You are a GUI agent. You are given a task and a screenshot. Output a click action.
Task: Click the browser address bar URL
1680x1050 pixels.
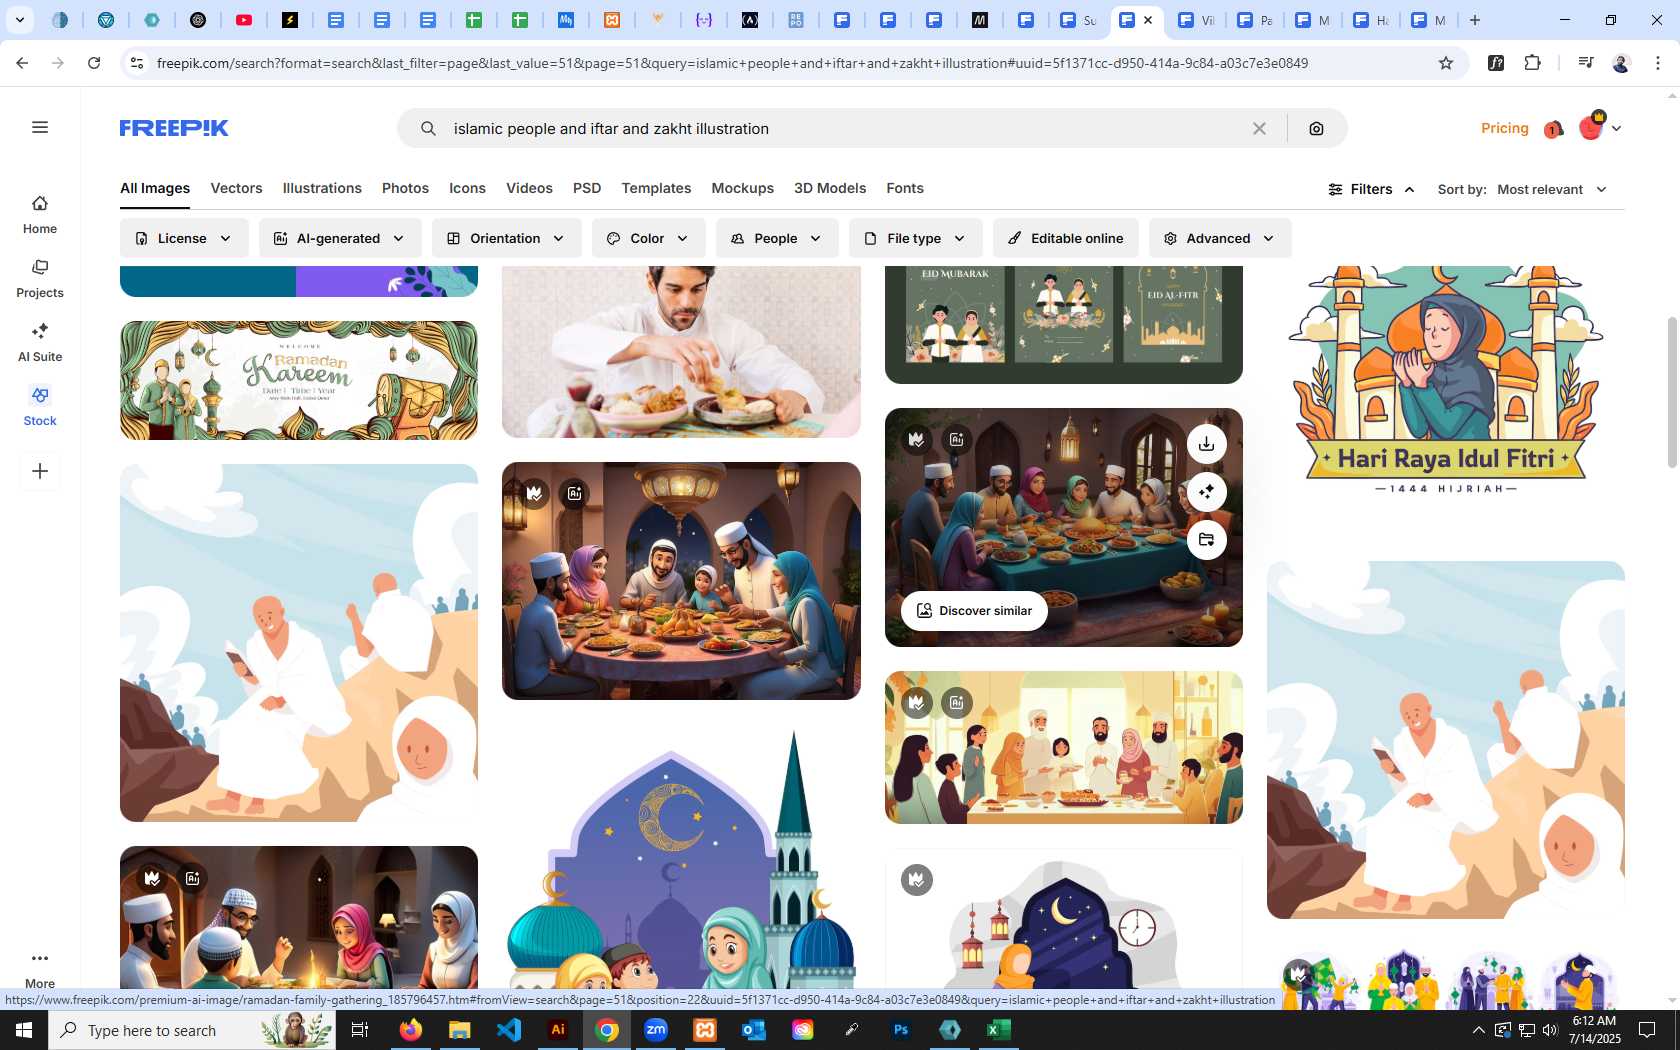[x=732, y=63]
